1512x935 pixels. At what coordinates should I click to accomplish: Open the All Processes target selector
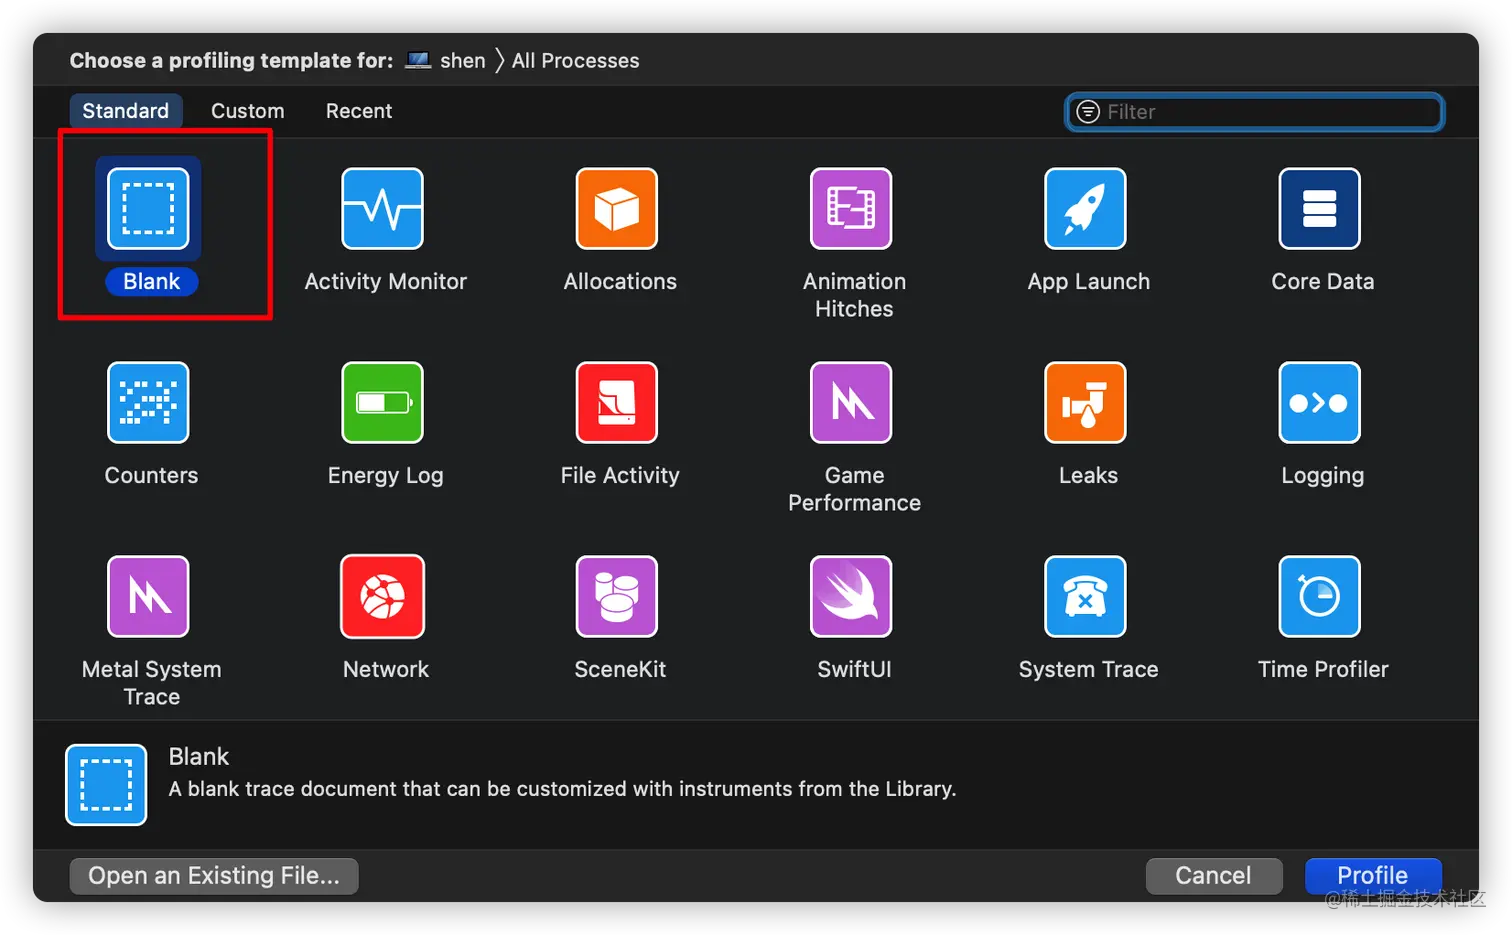(576, 61)
